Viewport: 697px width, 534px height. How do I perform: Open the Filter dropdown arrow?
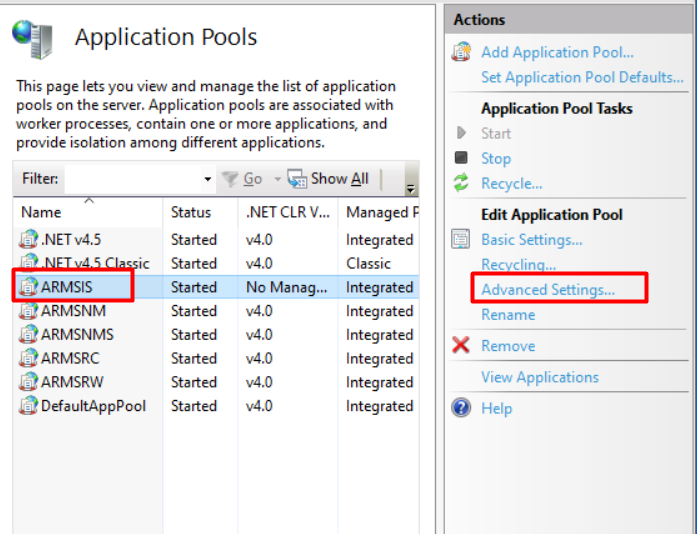[x=207, y=179]
